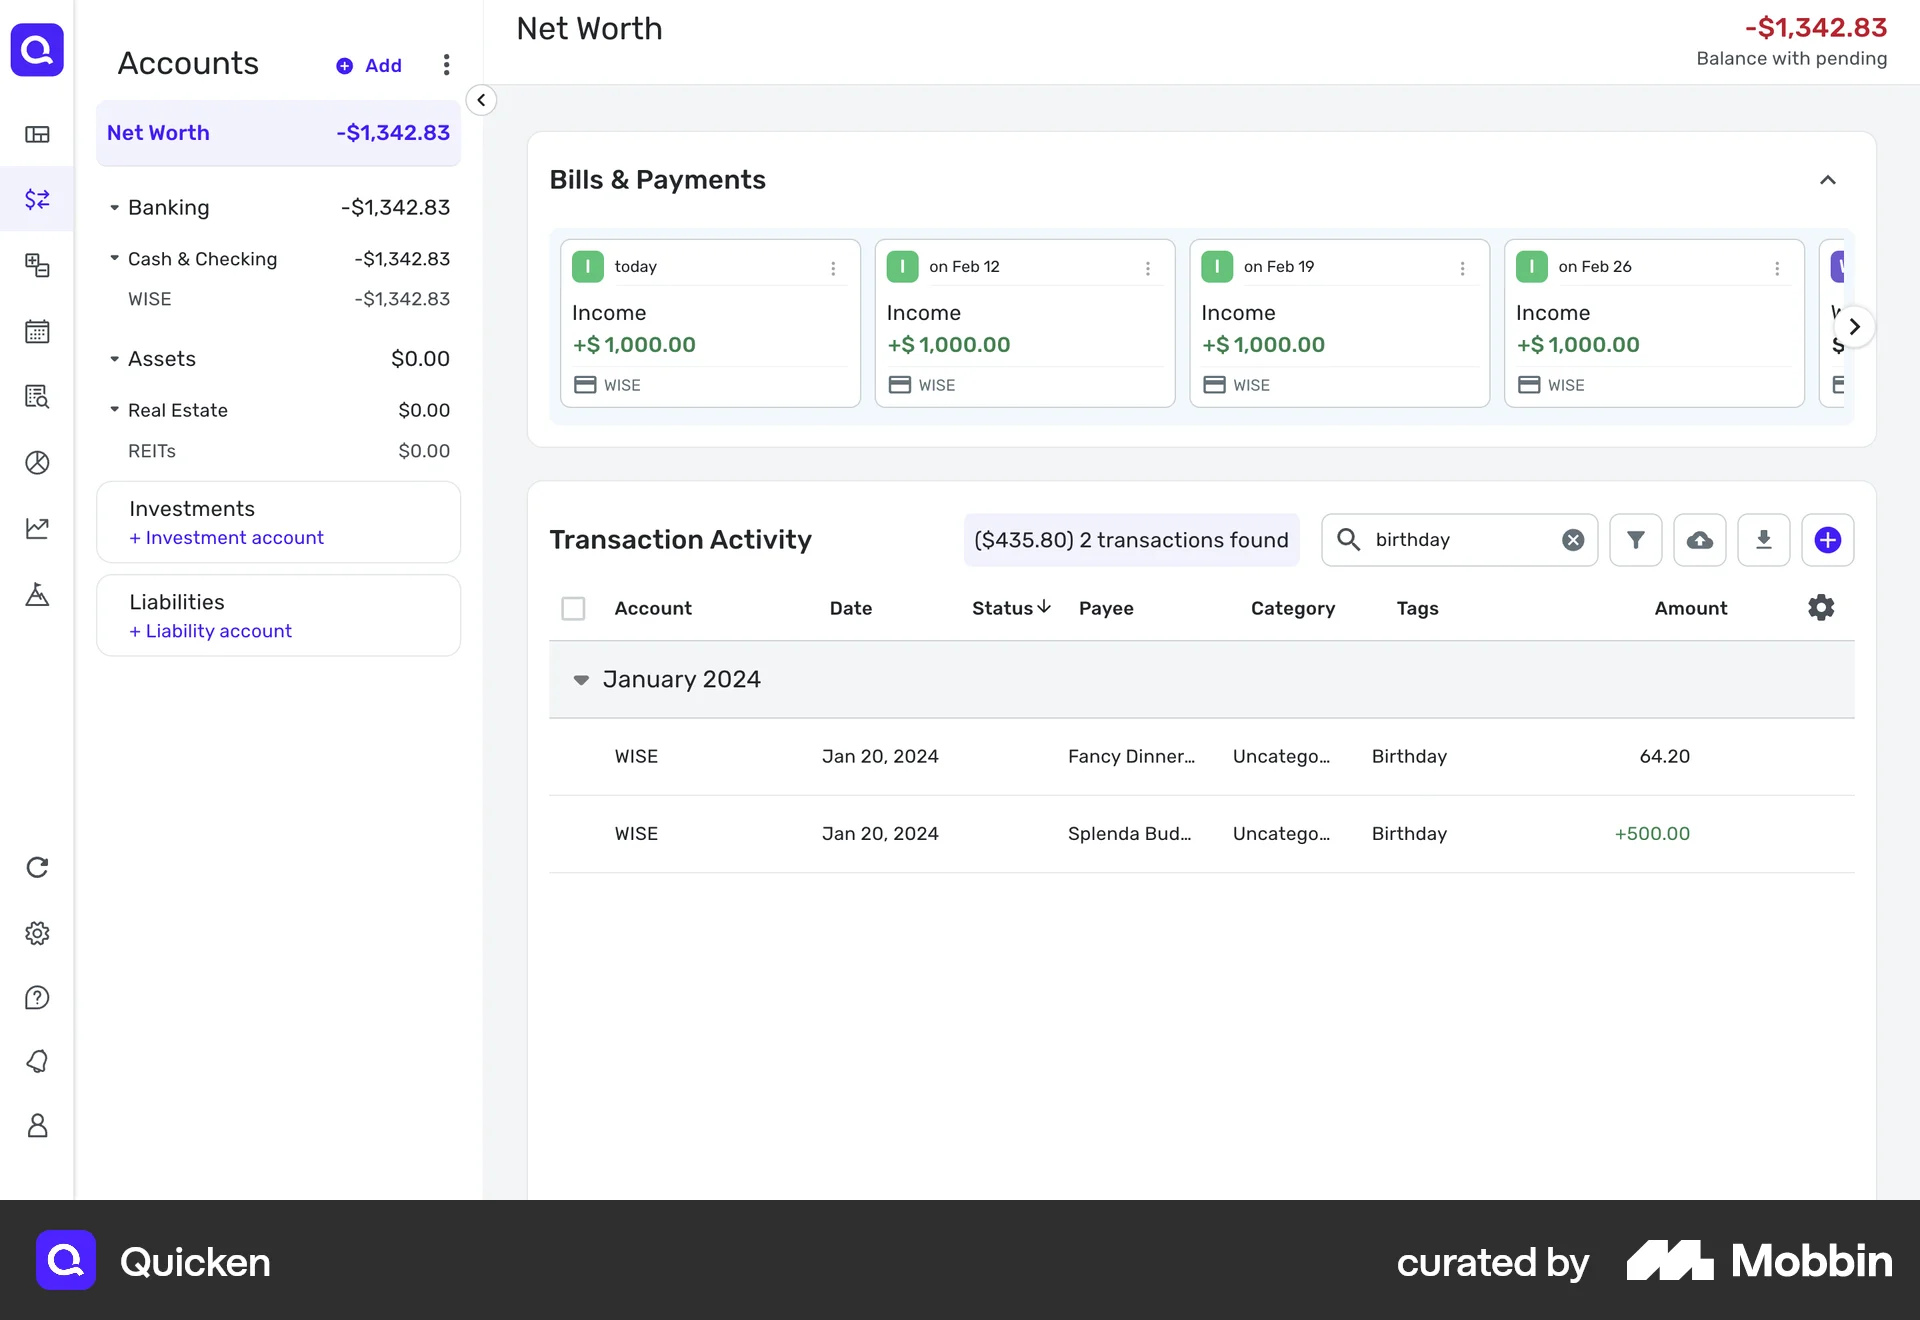The height and width of the screenshot is (1320, 1920).
Task: Clear the birthday search text
Action: [x=1573, y=540]
